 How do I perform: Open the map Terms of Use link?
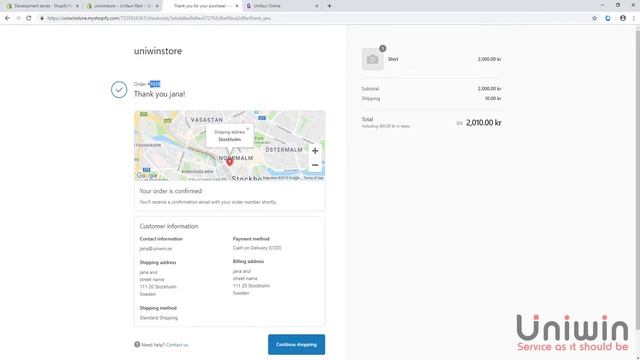(313, 178)
